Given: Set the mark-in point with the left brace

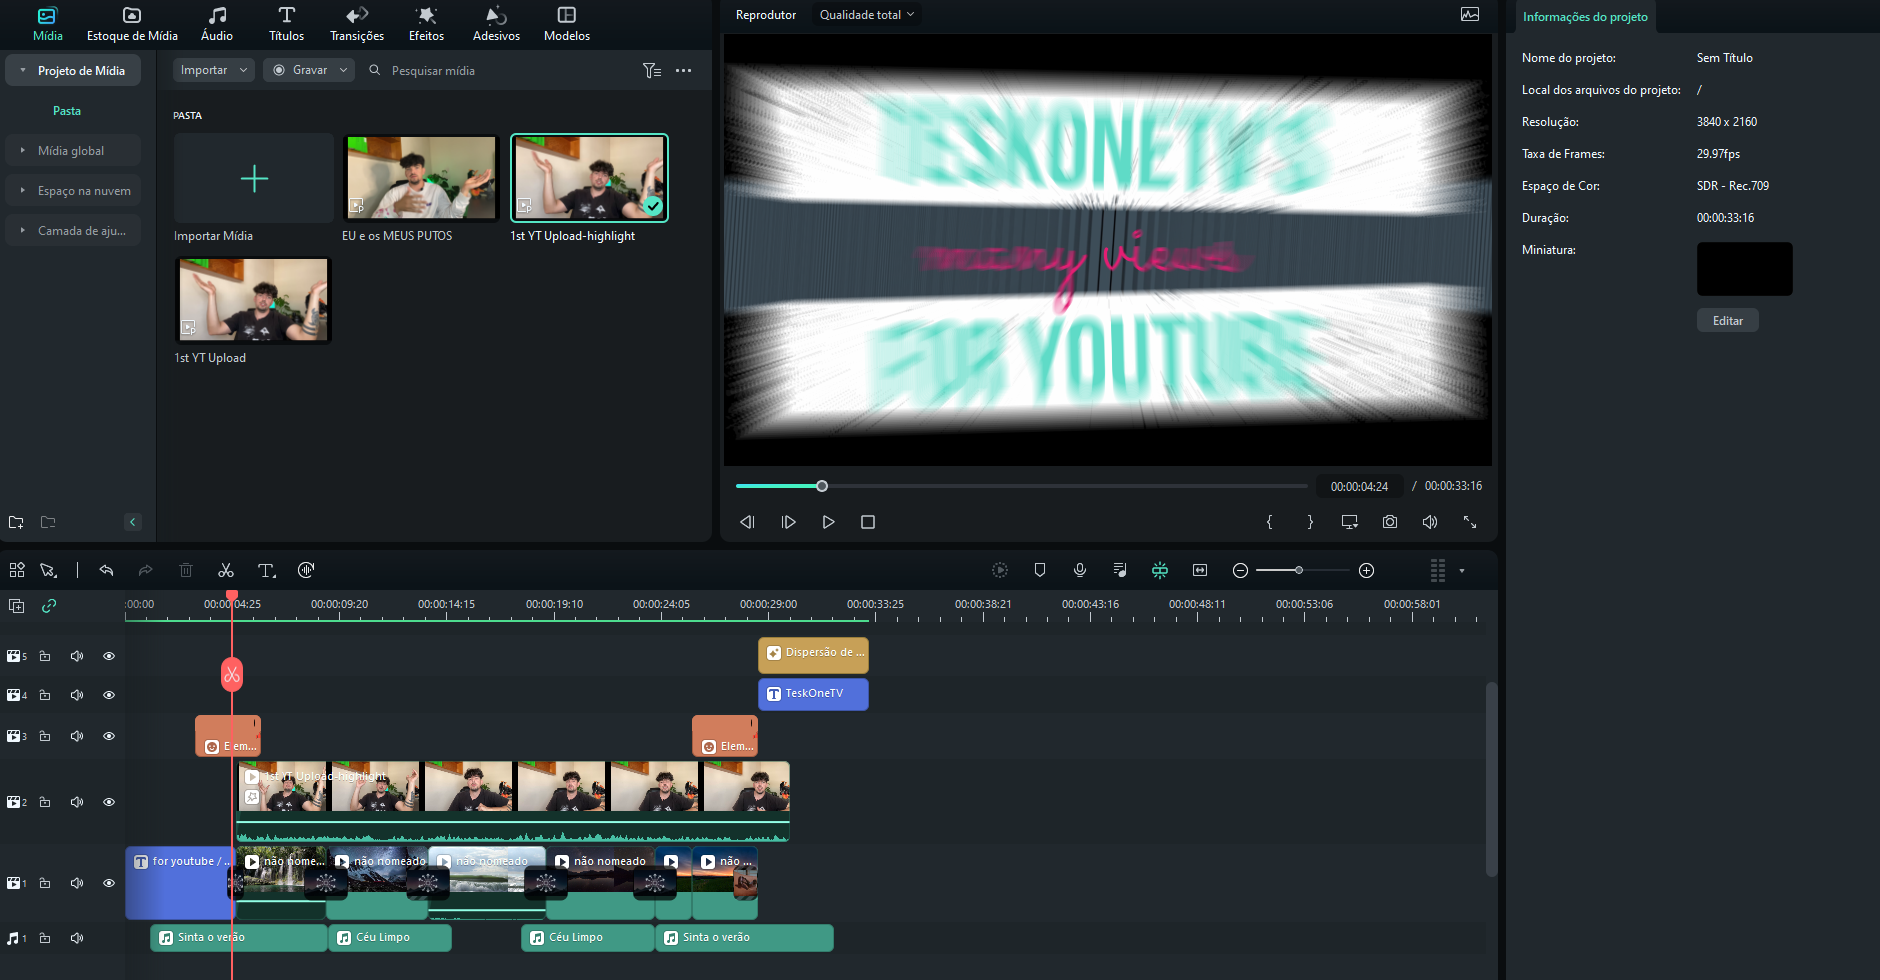Looking at the screenshot, I should pos(1269,522).
